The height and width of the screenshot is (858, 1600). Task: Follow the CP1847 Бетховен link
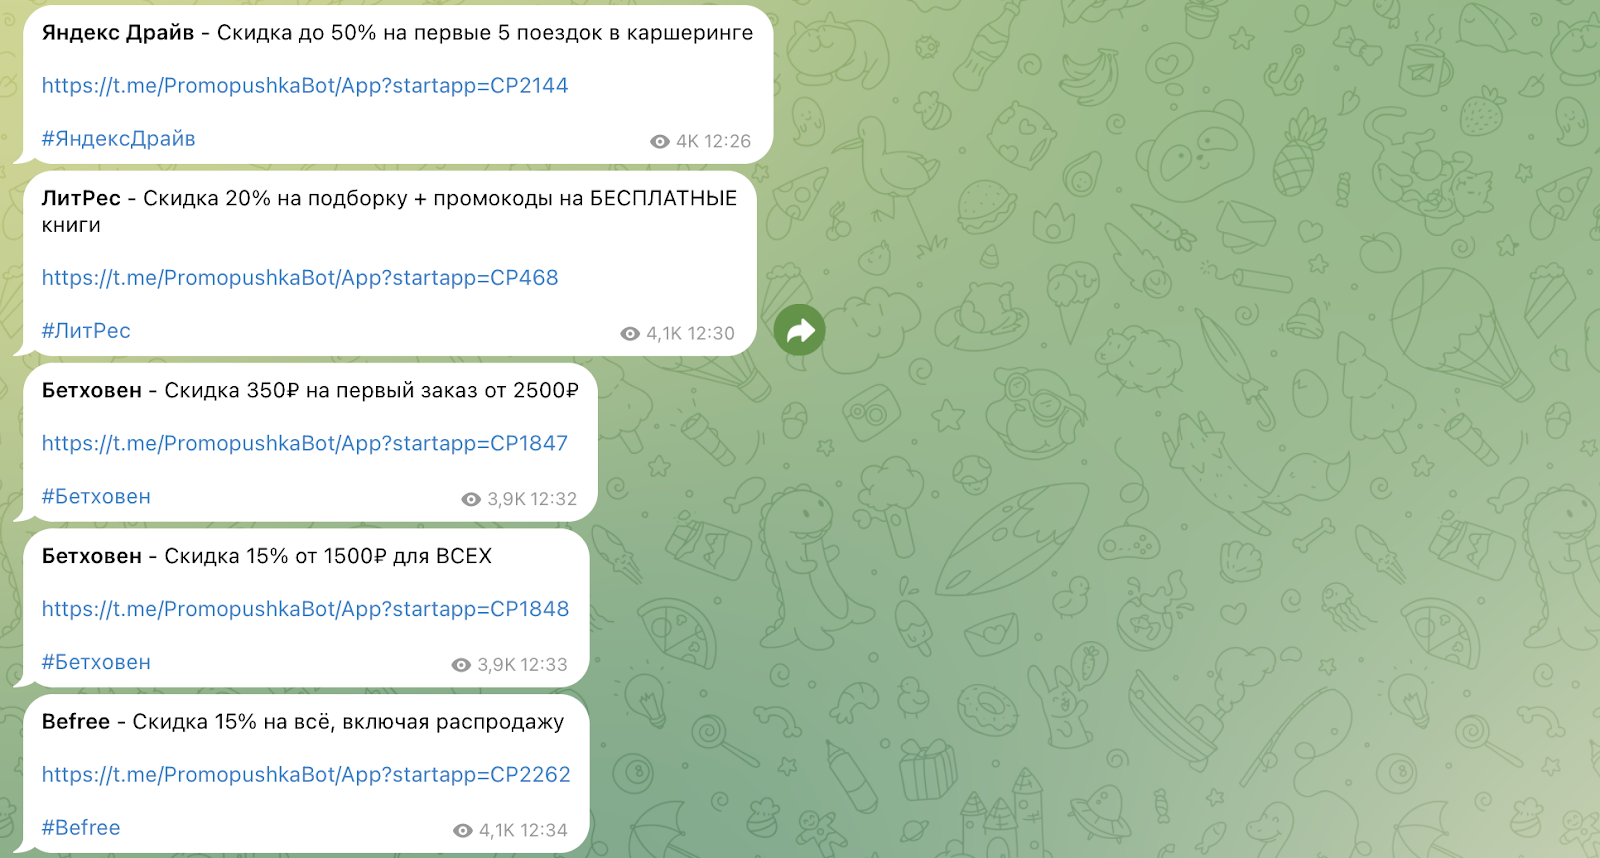point(305,444)
